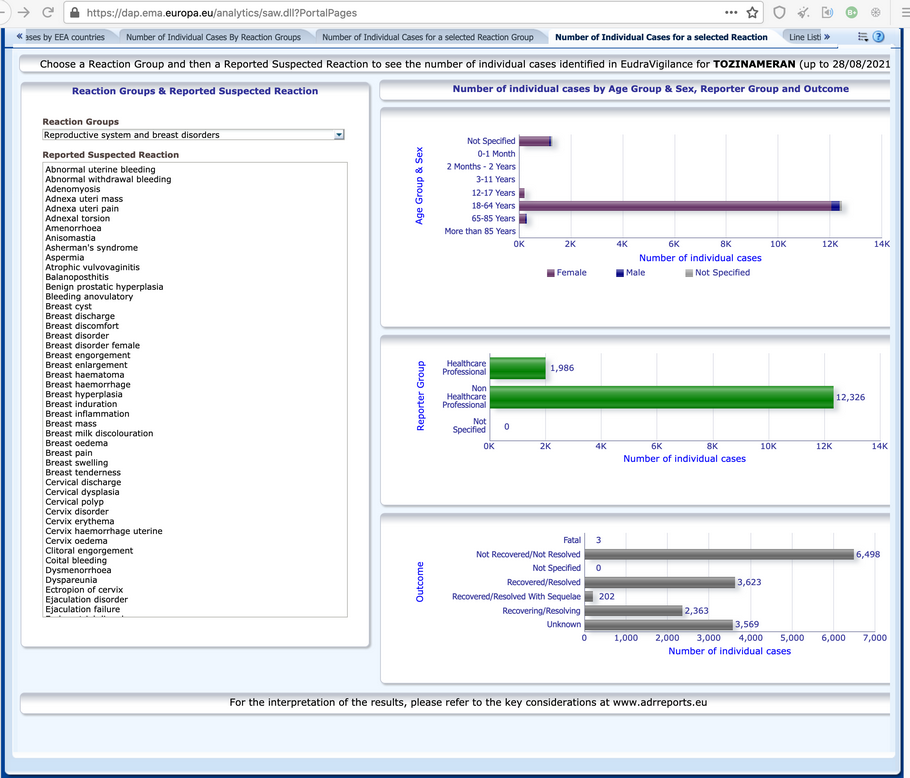Switch to the Line Listing tab
The width and height of the screenshot is (910, 778).
pyautogui.click(x=805, y=37)
